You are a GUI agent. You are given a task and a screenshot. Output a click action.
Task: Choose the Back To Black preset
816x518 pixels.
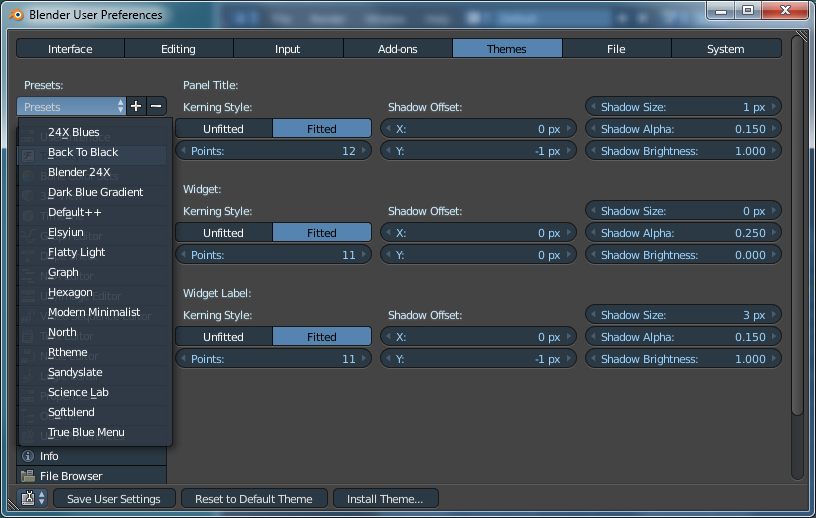click(x=95, y=153)
